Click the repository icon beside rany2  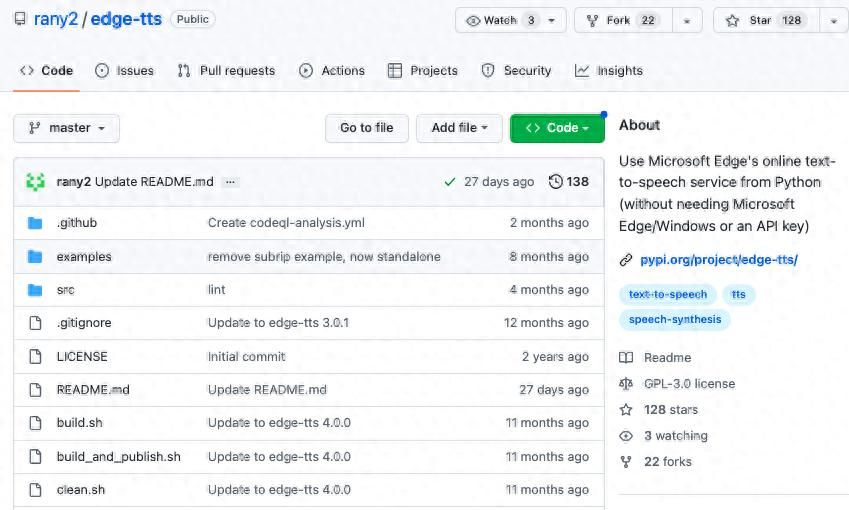(x=20, y=19)
